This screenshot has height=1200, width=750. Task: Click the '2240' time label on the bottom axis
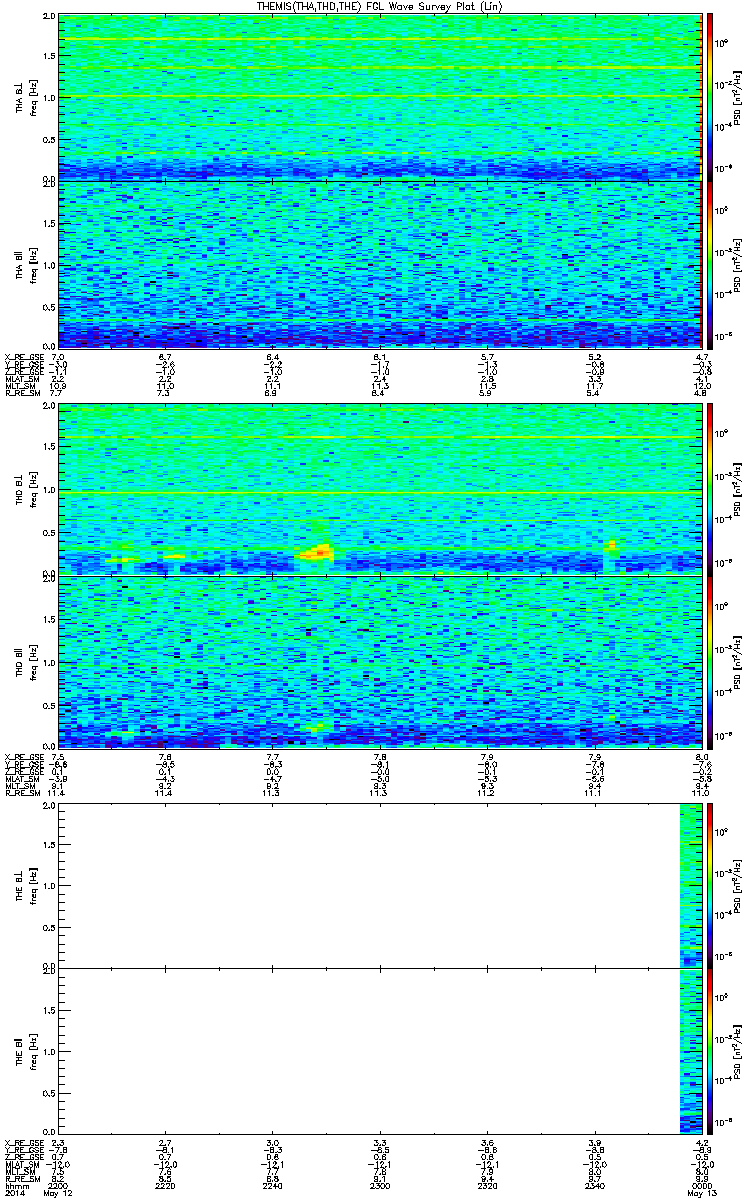point(272,1186)
